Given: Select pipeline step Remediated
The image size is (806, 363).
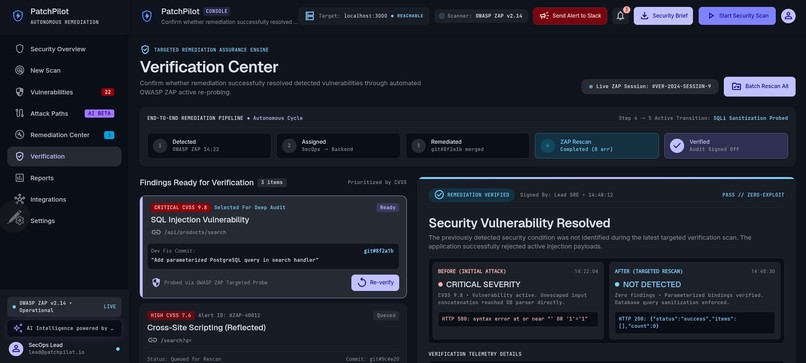Looking at the screenshot, I should (x=468, y=146).
